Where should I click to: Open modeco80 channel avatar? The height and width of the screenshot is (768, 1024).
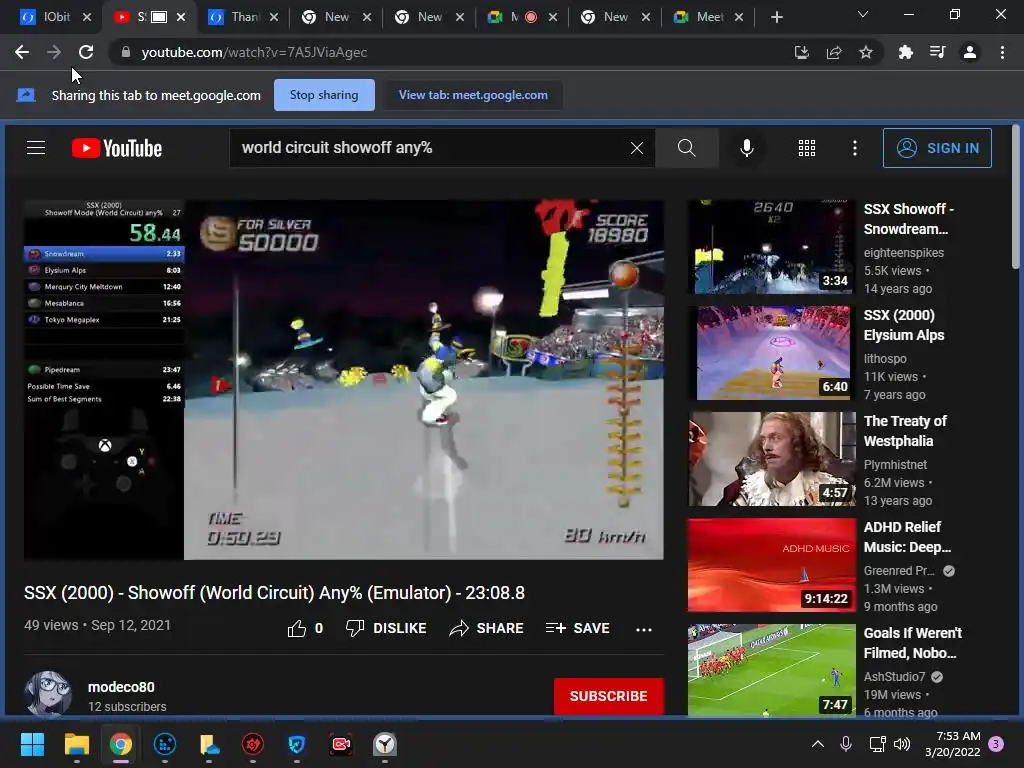tap(48, 694)
